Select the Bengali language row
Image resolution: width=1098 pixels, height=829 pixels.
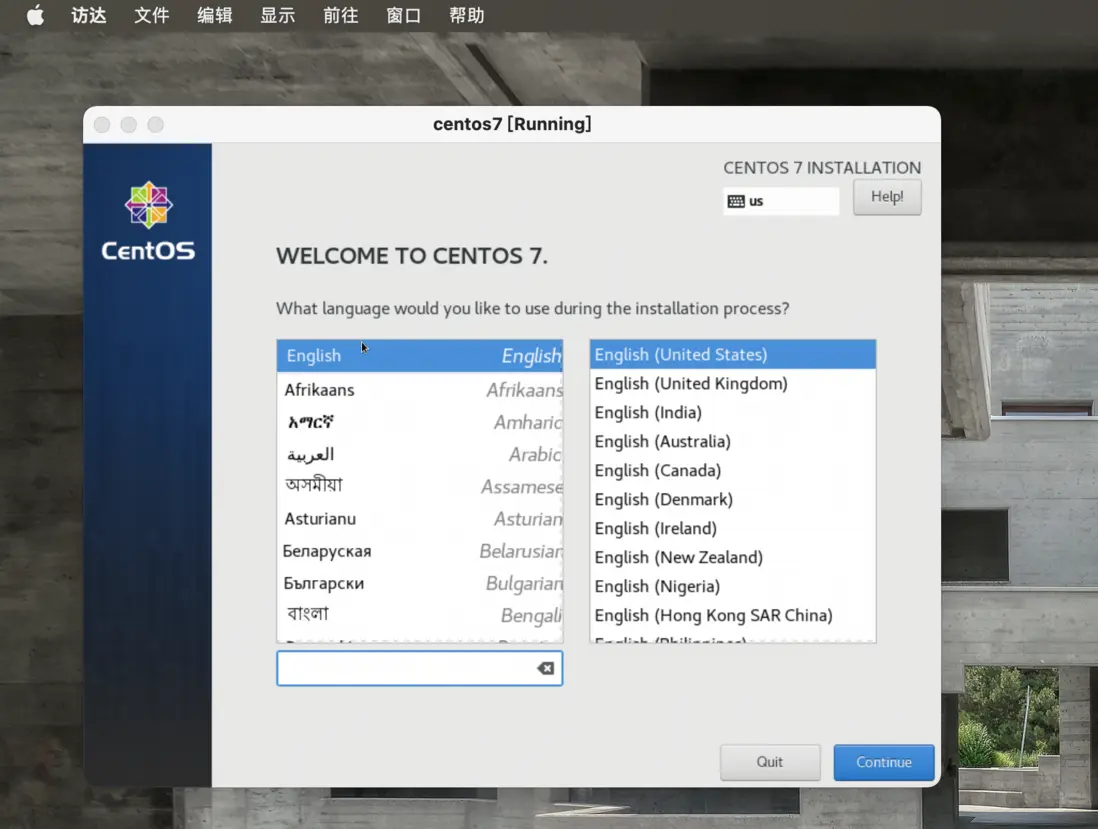(x=419, y=615)
